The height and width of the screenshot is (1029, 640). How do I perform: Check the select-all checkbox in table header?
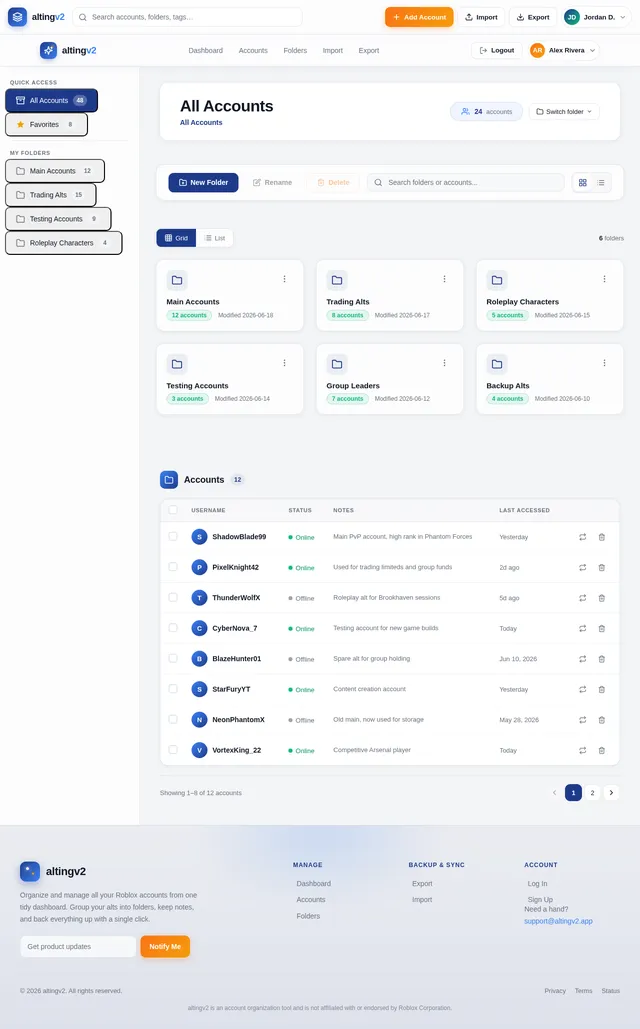pyautogui.click(x=173, y=510)
